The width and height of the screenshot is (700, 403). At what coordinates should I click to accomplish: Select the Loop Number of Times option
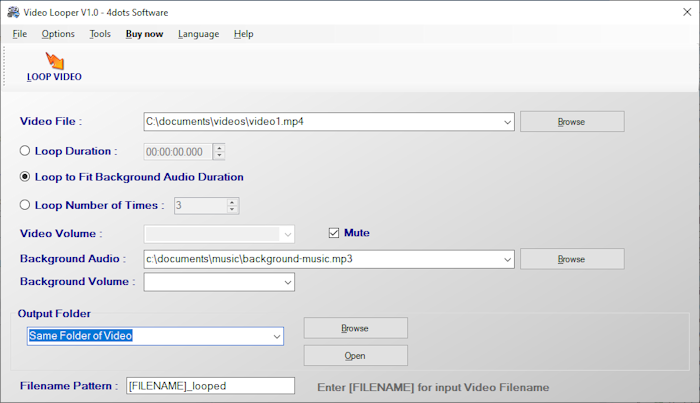click(25, 205)
